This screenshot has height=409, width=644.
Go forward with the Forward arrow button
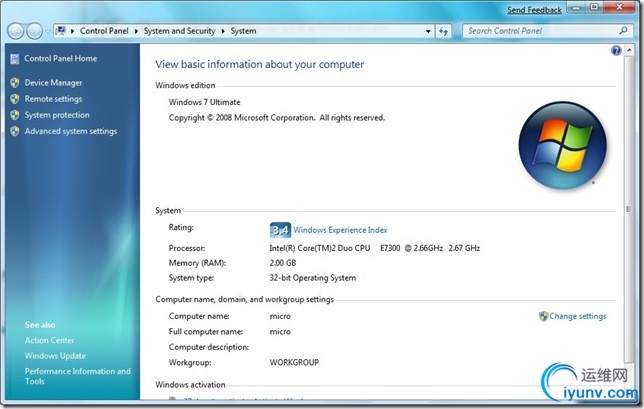[x=34, y=31]
